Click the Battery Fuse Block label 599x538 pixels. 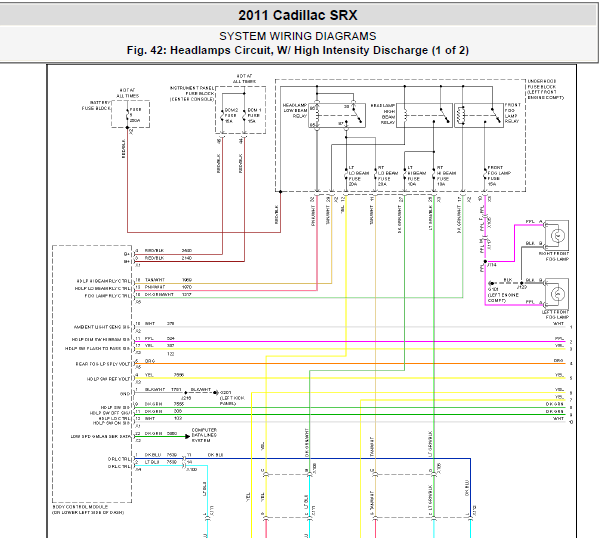[x=96, y=105]
